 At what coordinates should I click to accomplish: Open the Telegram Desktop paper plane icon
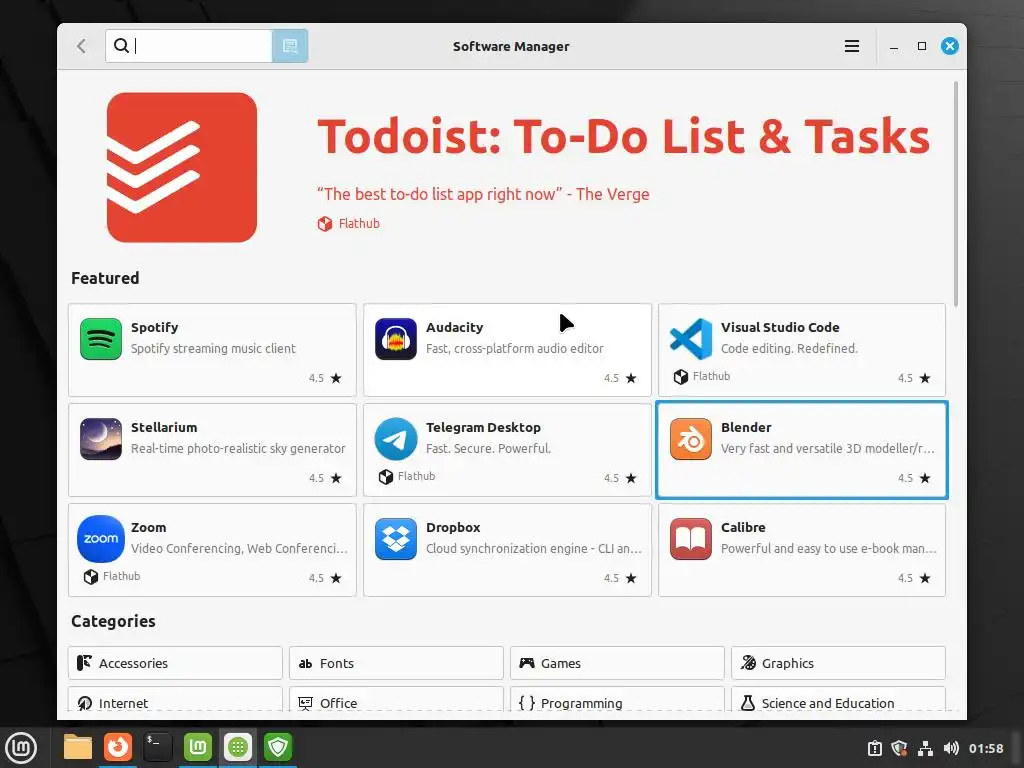[396, 439]
